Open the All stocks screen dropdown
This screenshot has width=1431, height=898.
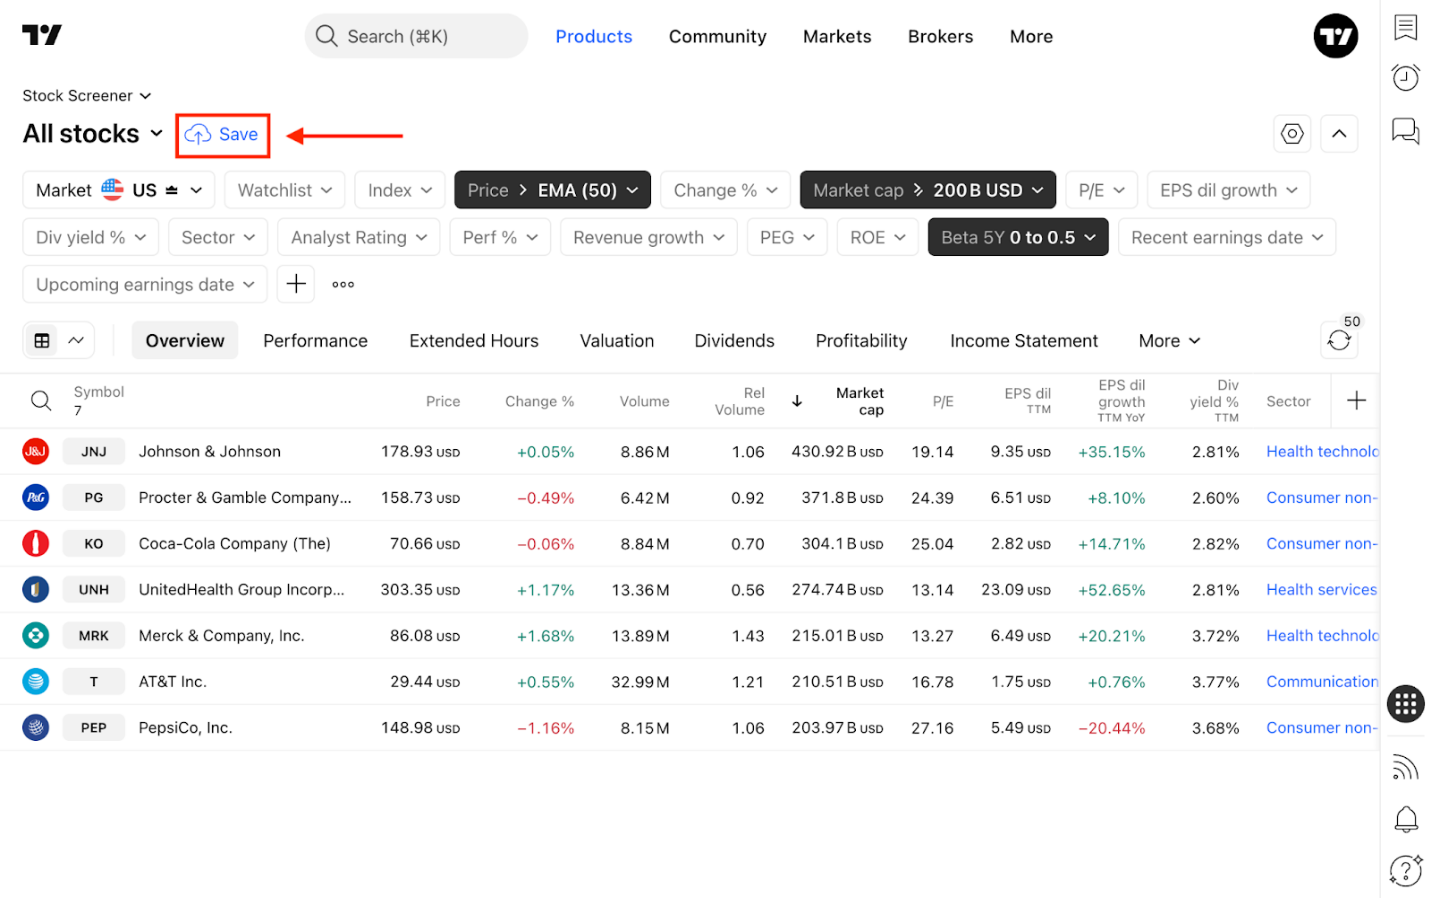[x=93, y=134]
